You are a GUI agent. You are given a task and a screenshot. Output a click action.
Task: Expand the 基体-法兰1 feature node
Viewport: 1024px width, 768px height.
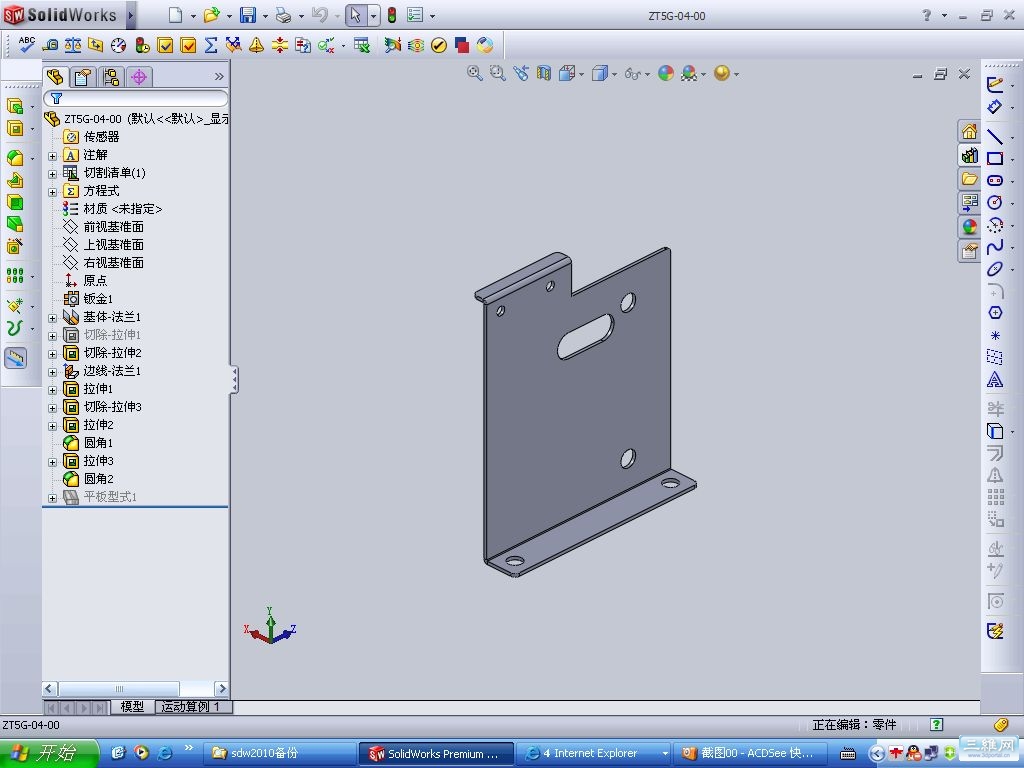coord(52,318)
